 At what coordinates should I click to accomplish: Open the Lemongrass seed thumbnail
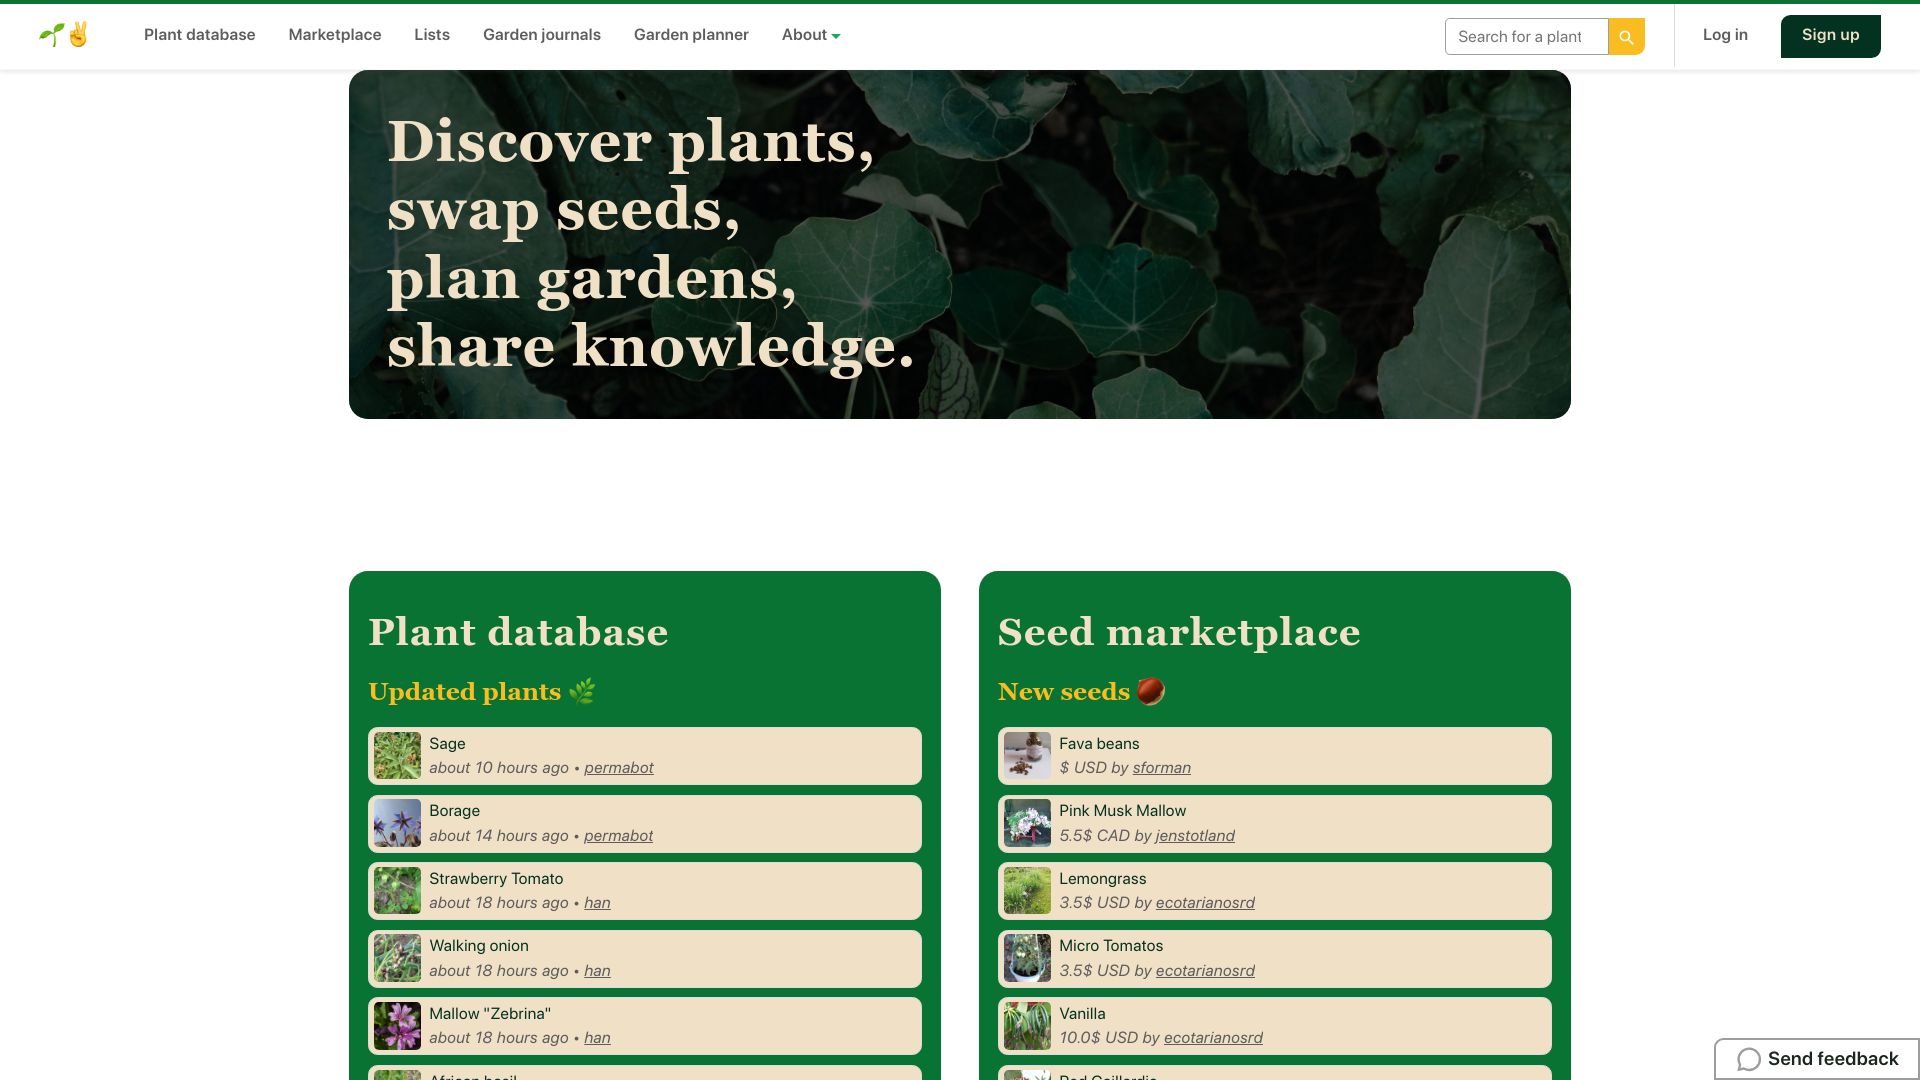1027,891
